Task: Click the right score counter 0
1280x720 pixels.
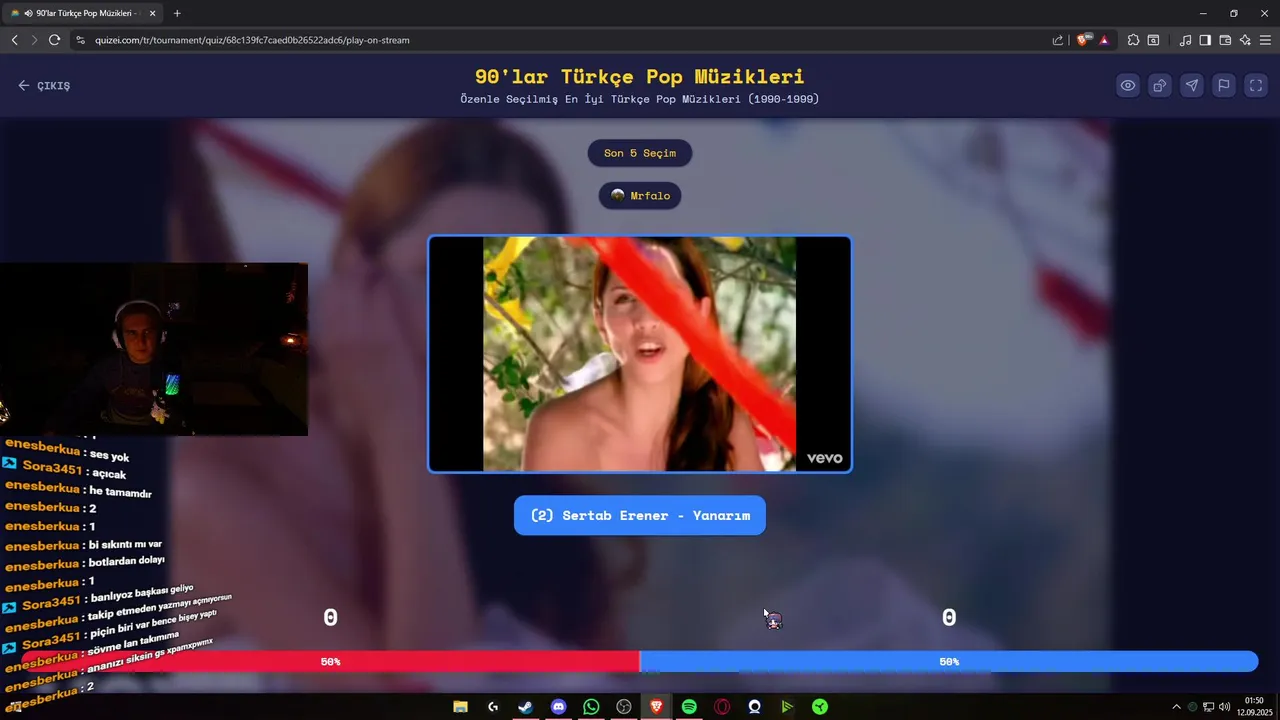Action: [x=949, y=618]
